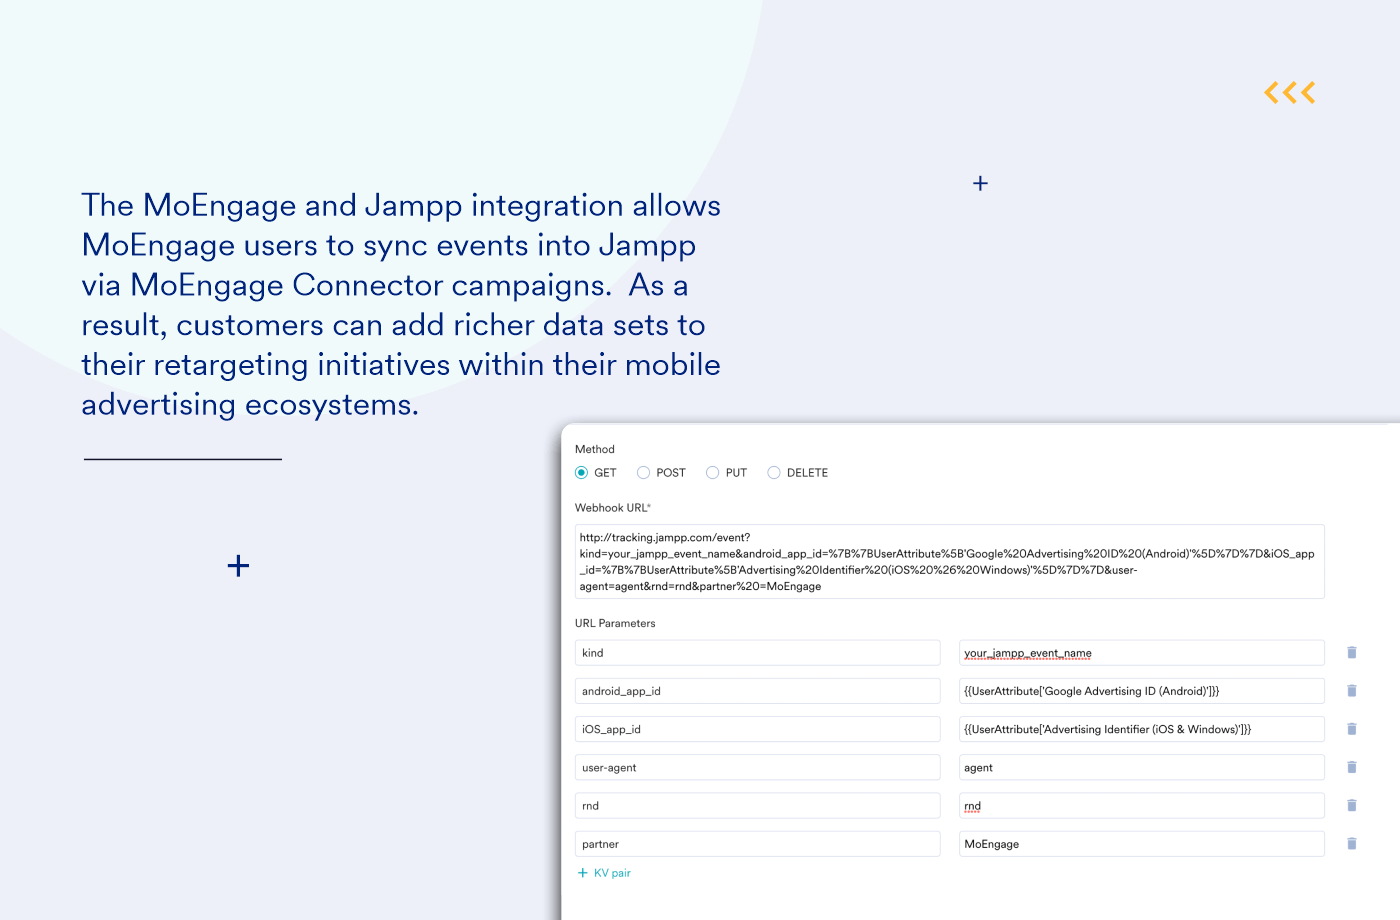Edit the kind key field
The height and width of the screenshot is (920, 1400).
tap(758, 653)
